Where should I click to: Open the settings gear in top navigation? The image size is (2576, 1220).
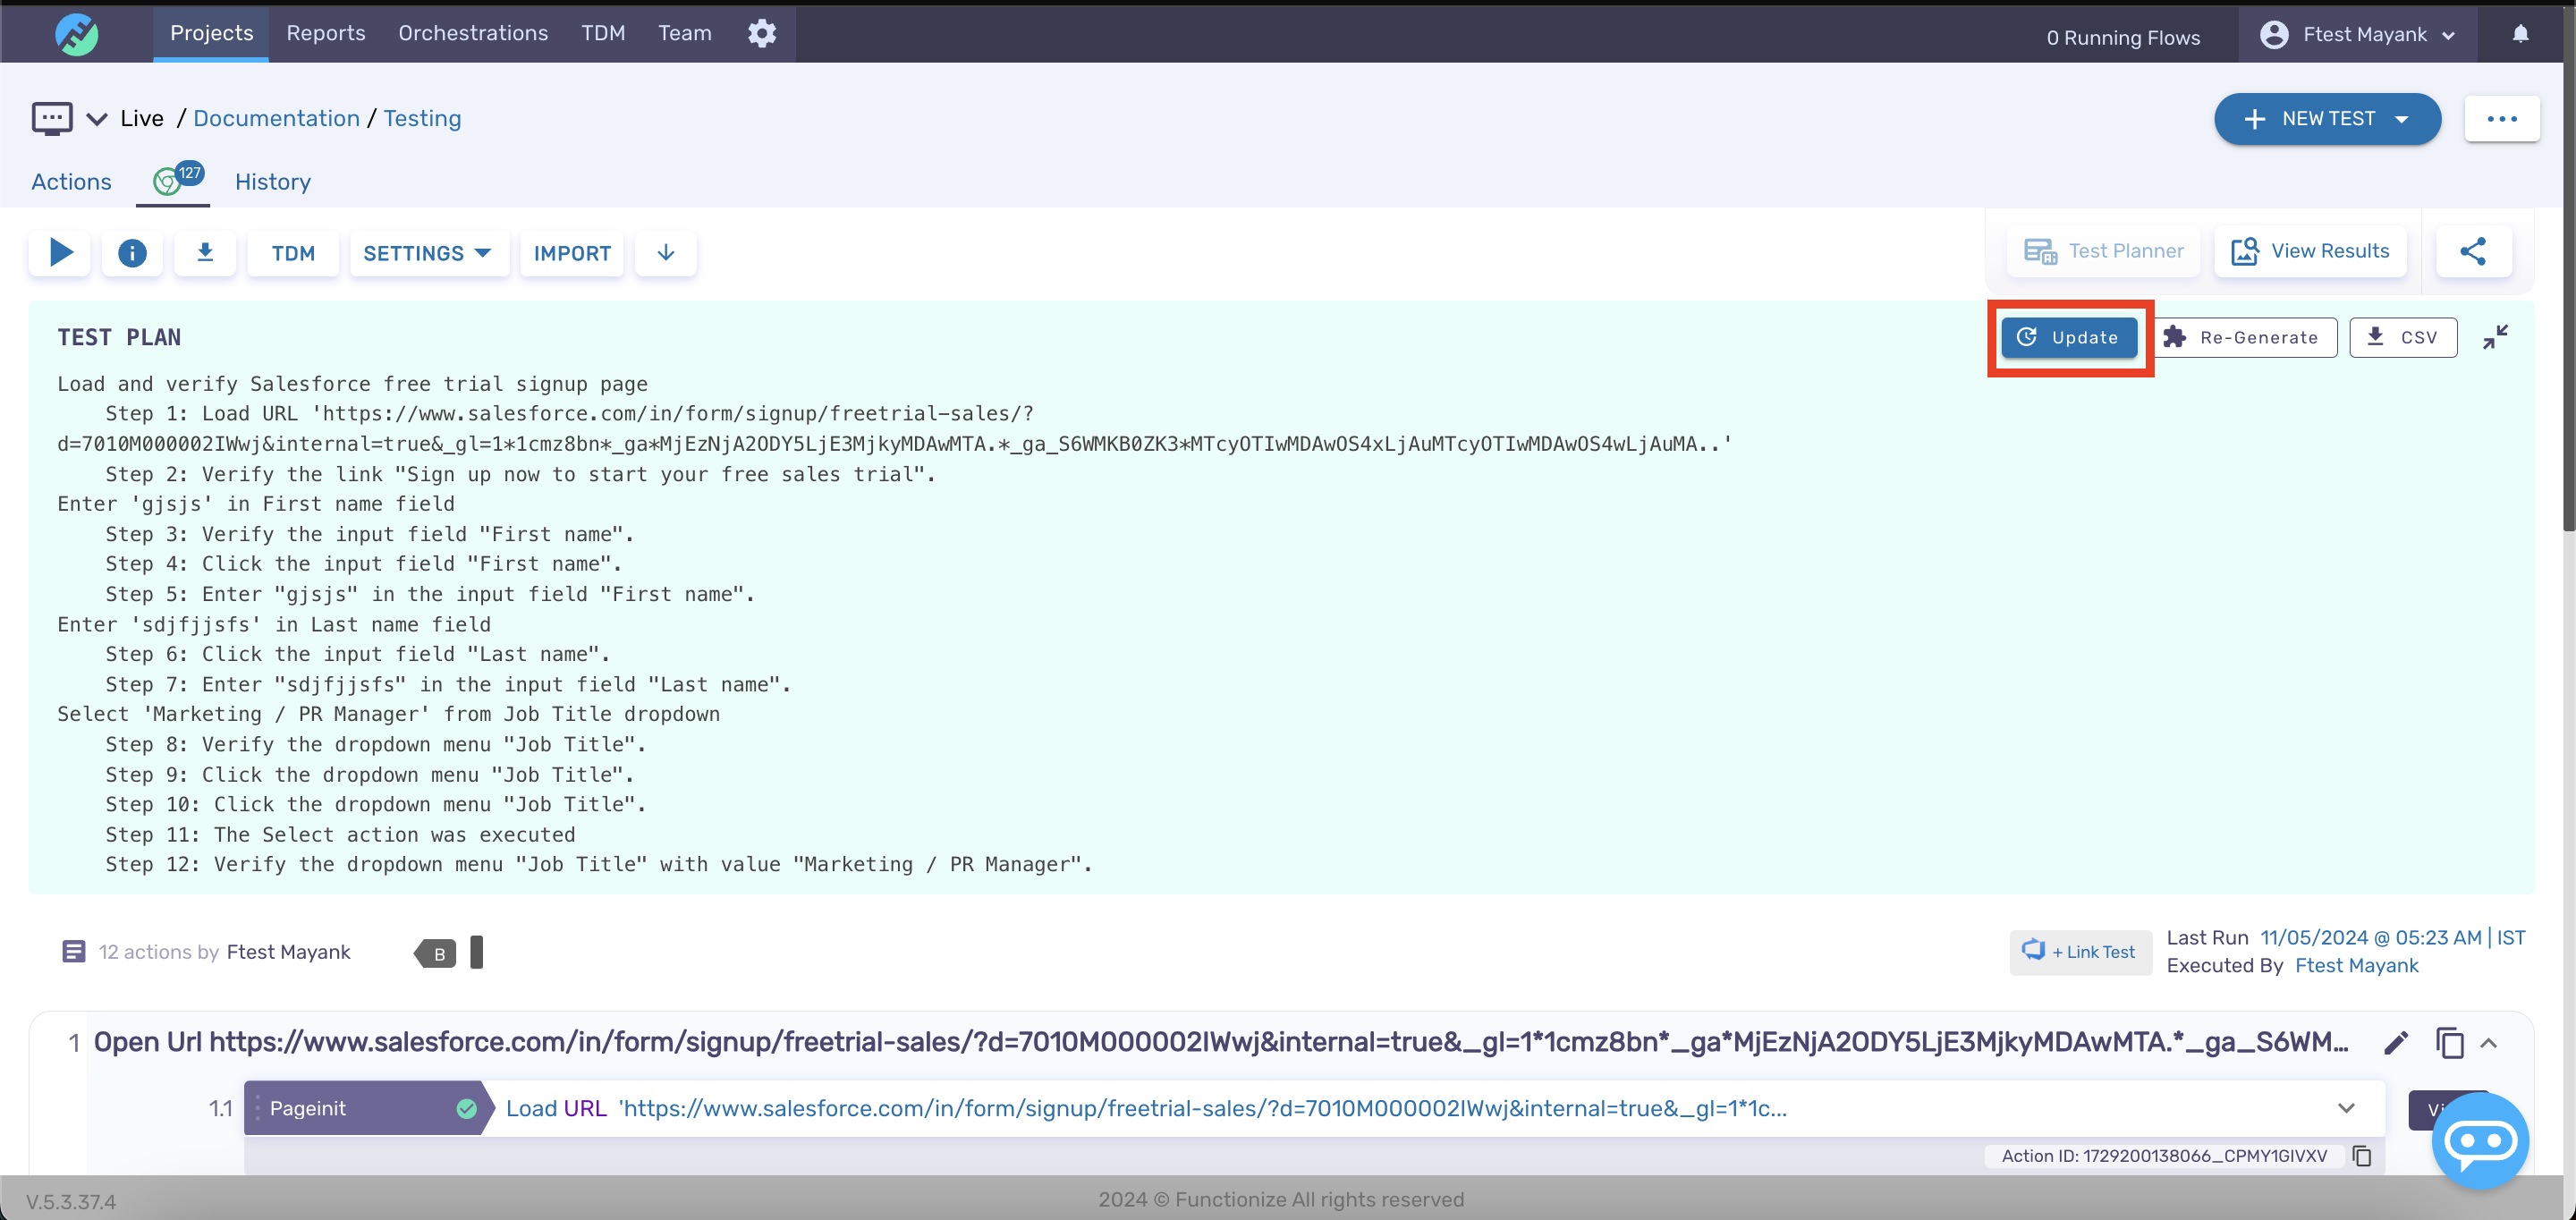pos(762,33)
